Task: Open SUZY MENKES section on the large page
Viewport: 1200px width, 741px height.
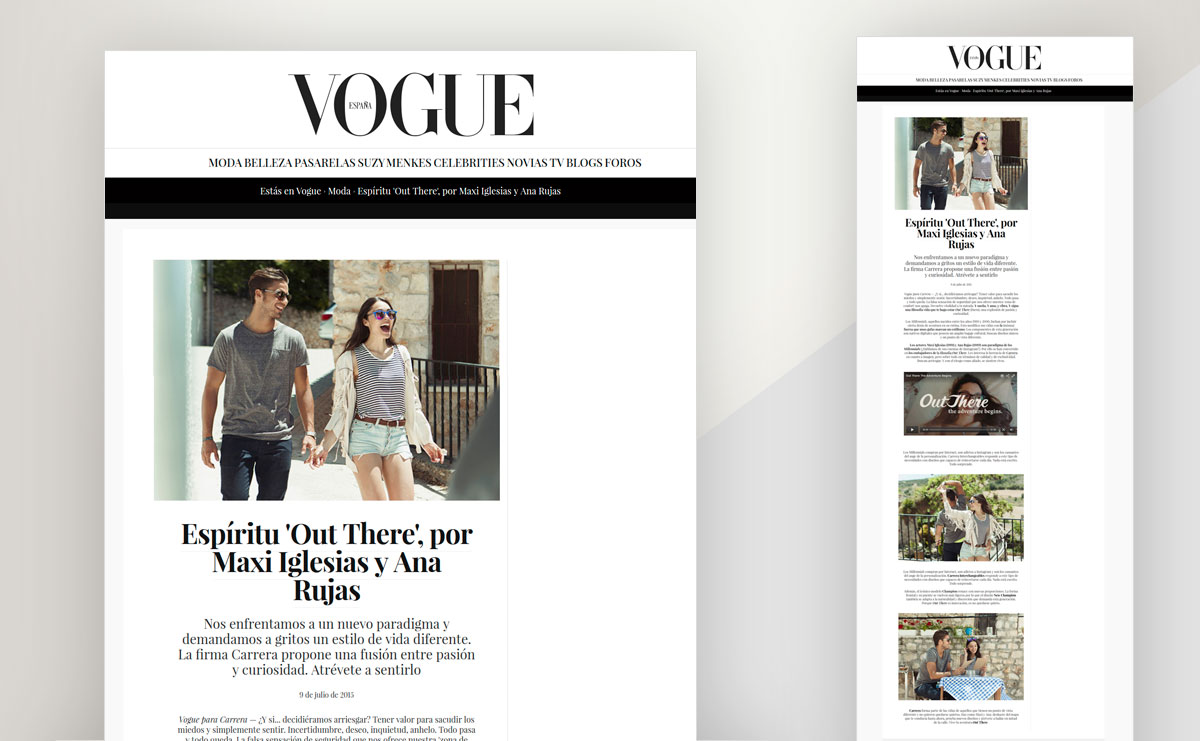Action: (394, 163)
